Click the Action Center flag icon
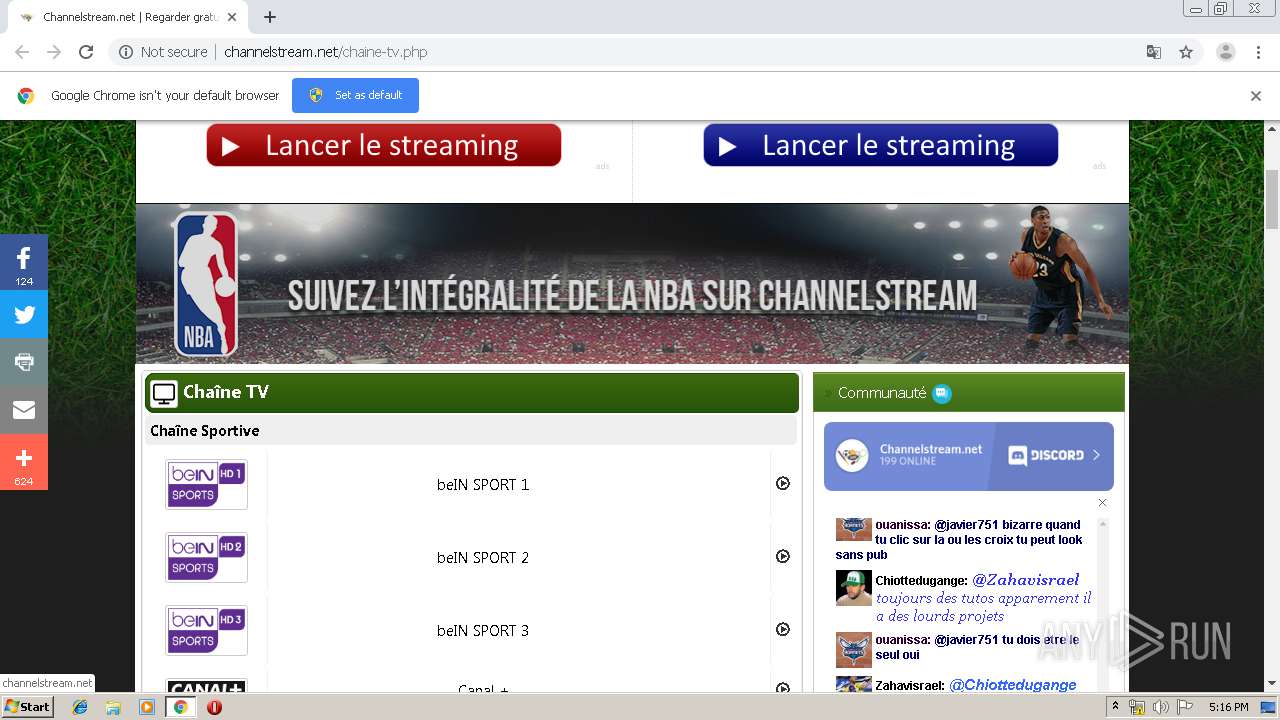The width and height of the screenshot is (1280, 720). click(1183, 707)
